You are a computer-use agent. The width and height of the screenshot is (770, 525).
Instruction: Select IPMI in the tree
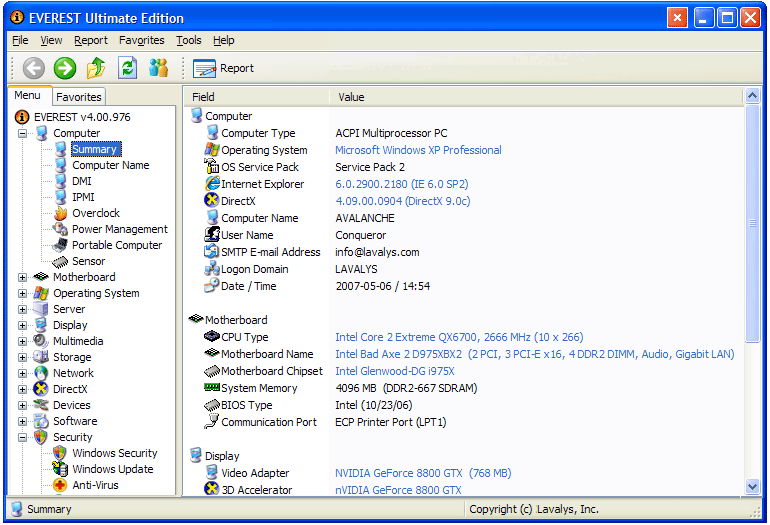pos(83,197)
